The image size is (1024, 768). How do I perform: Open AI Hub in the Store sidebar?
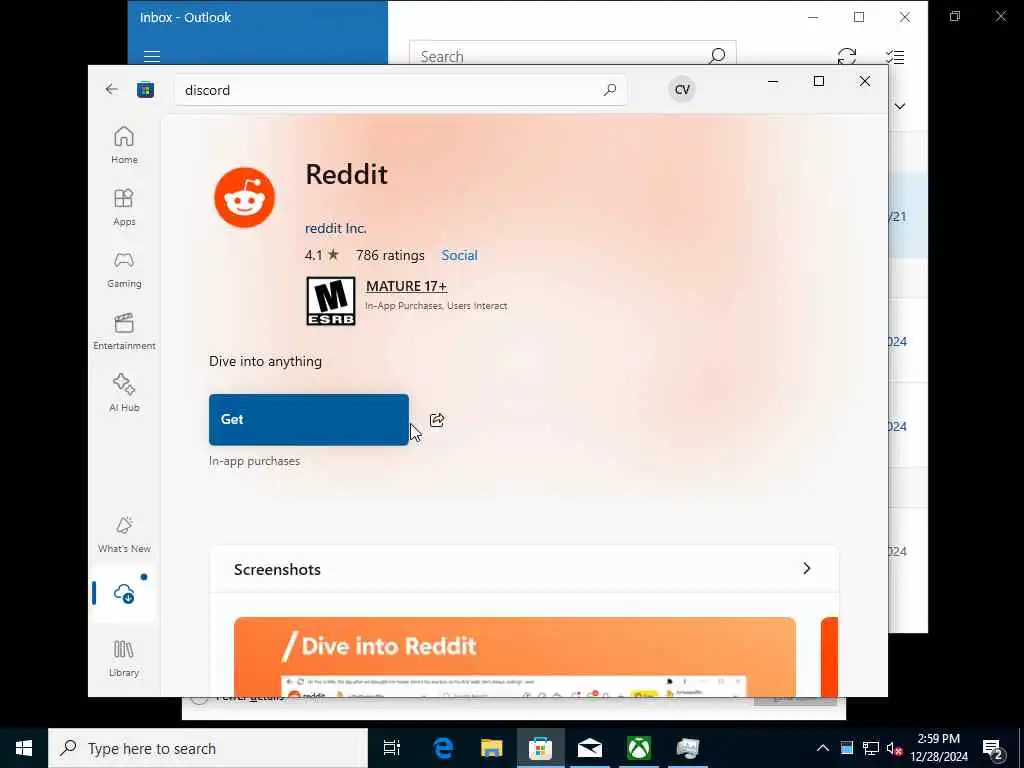[124, 393]
